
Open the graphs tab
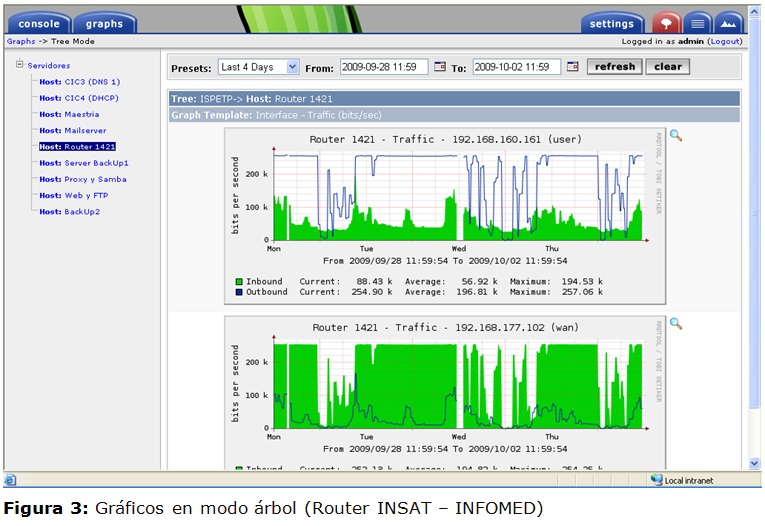click(104, 24)
